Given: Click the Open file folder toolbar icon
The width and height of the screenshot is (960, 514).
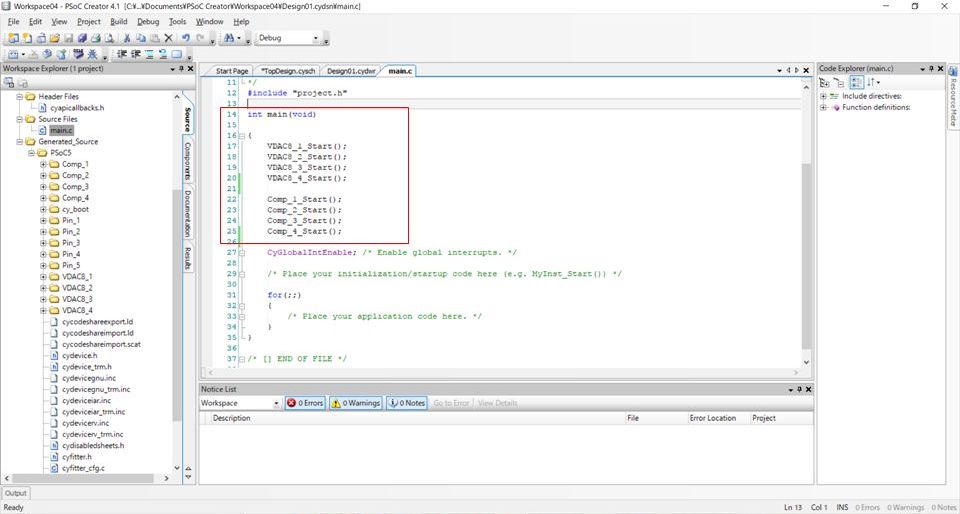Looking at the screenshot, I should pyautogui.click(x=54, y=38).
